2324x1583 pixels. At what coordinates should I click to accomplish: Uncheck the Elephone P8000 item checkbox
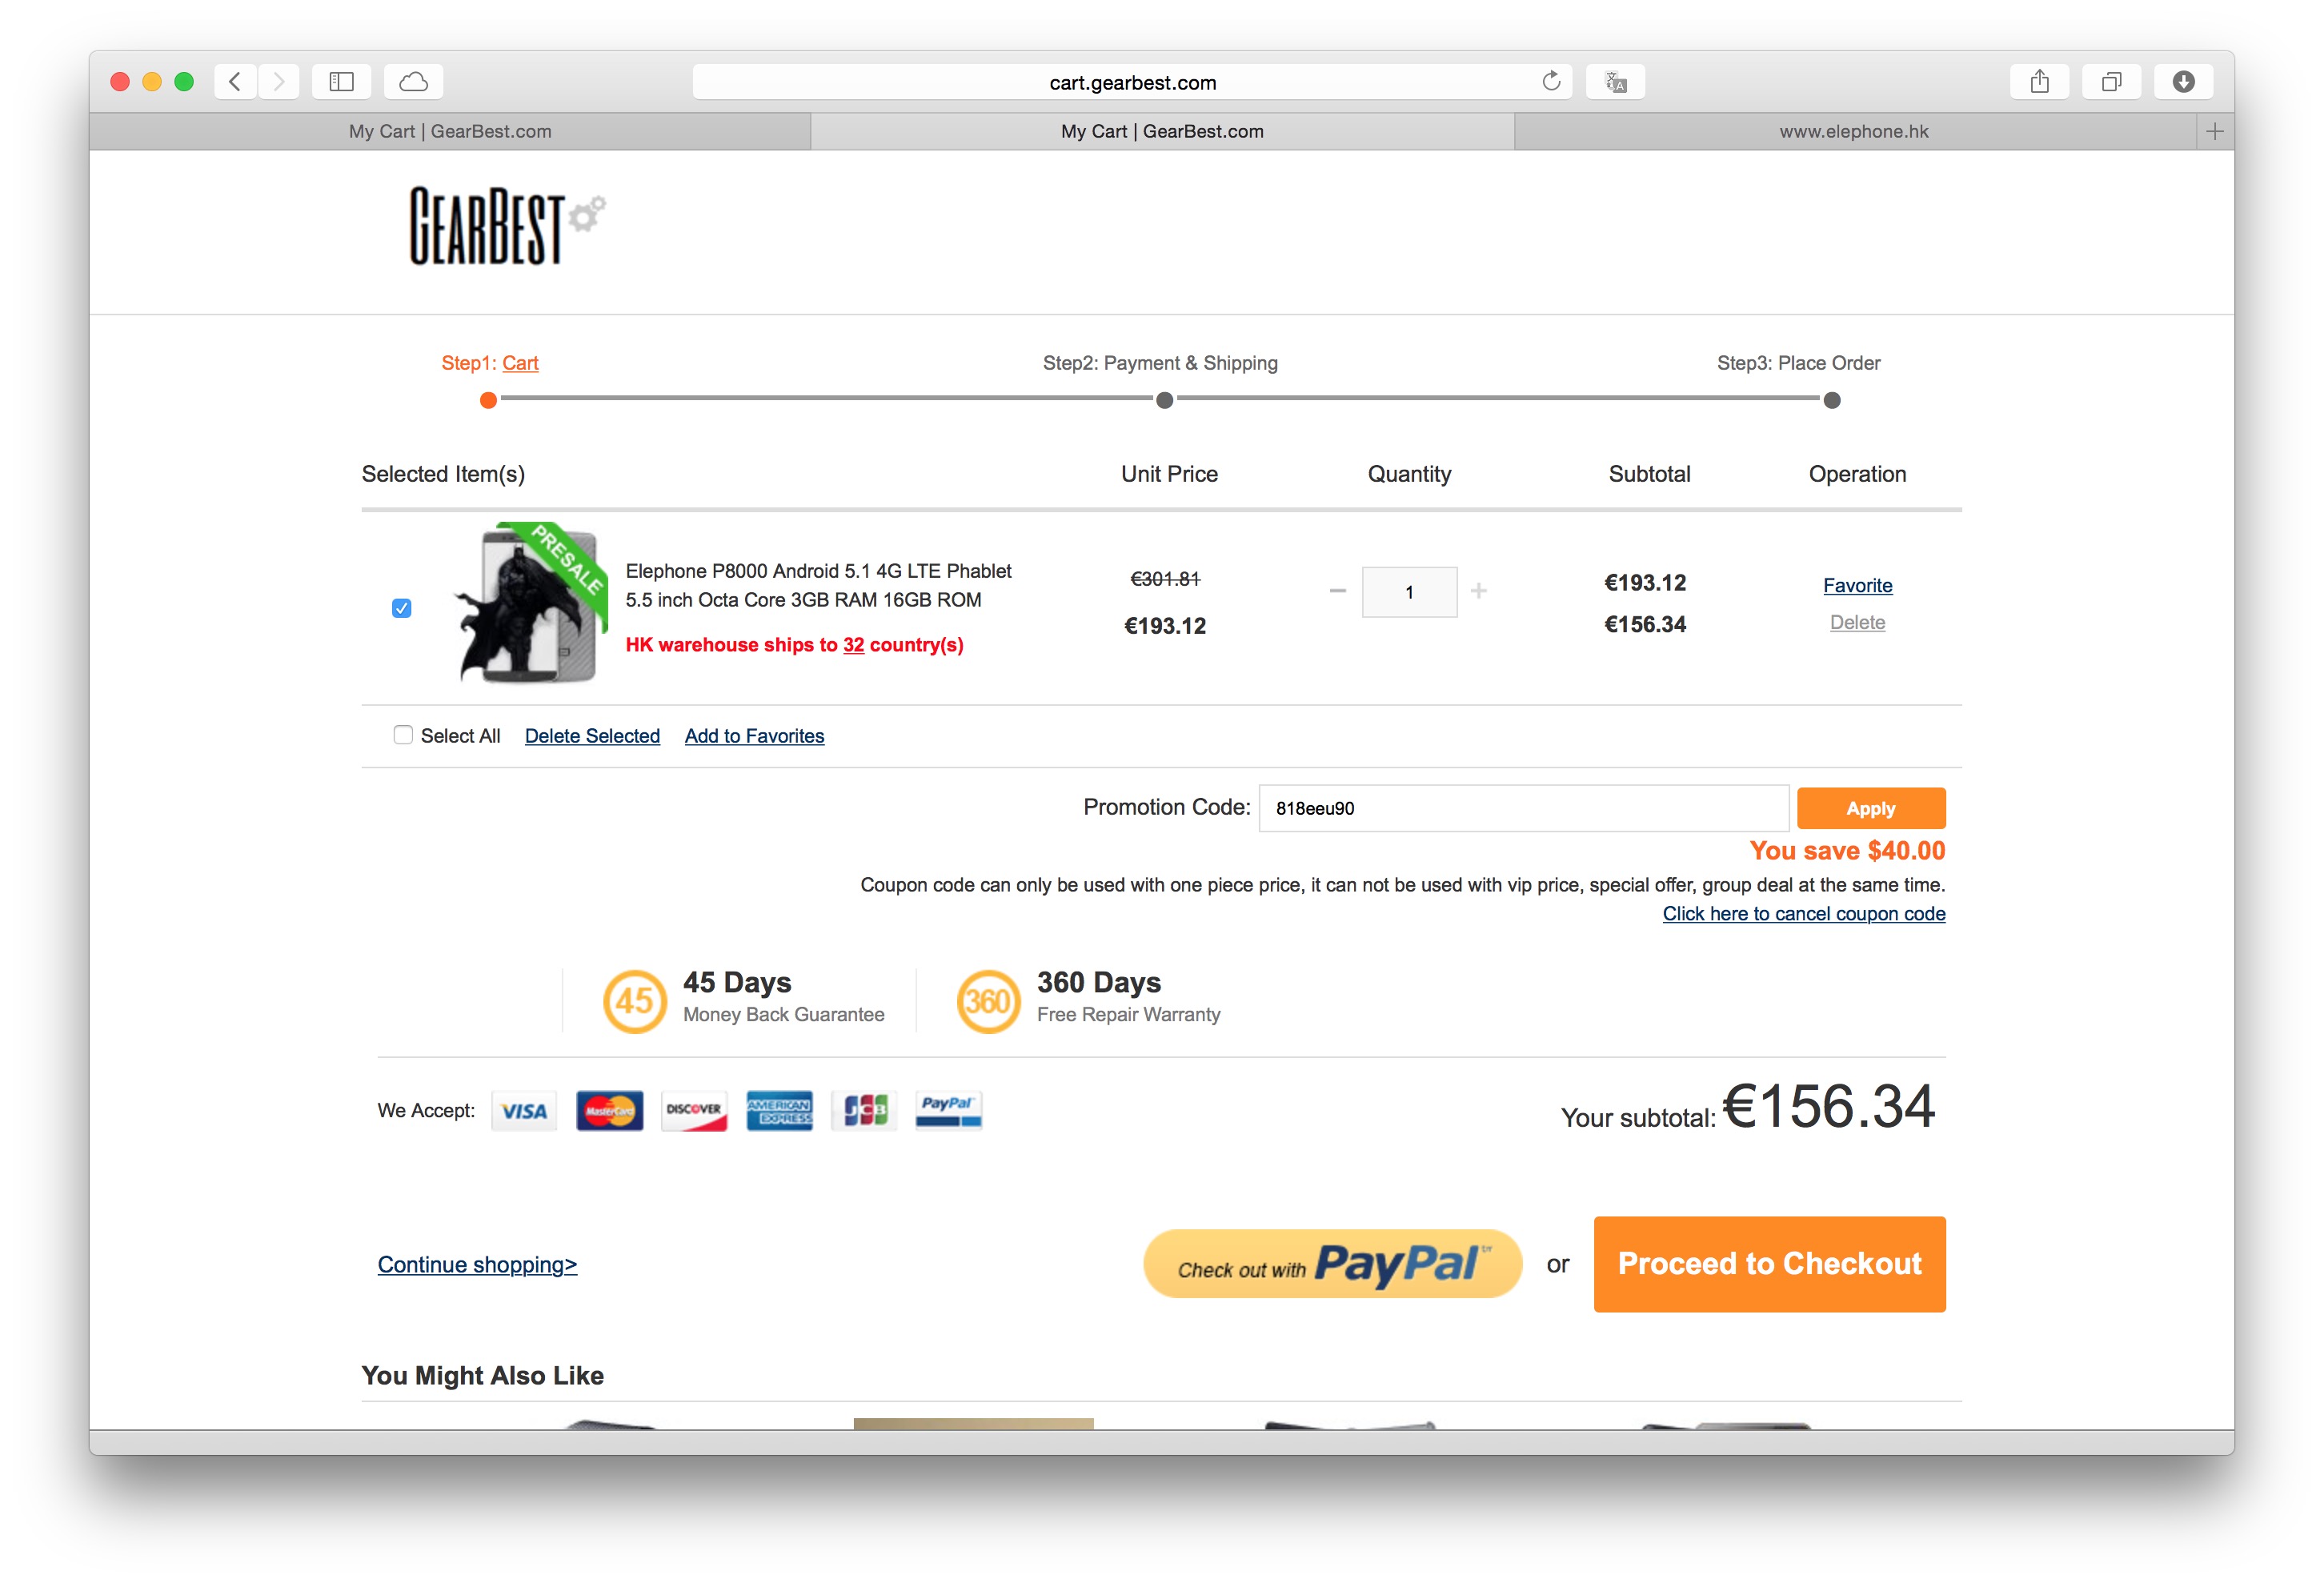[402, 608]
